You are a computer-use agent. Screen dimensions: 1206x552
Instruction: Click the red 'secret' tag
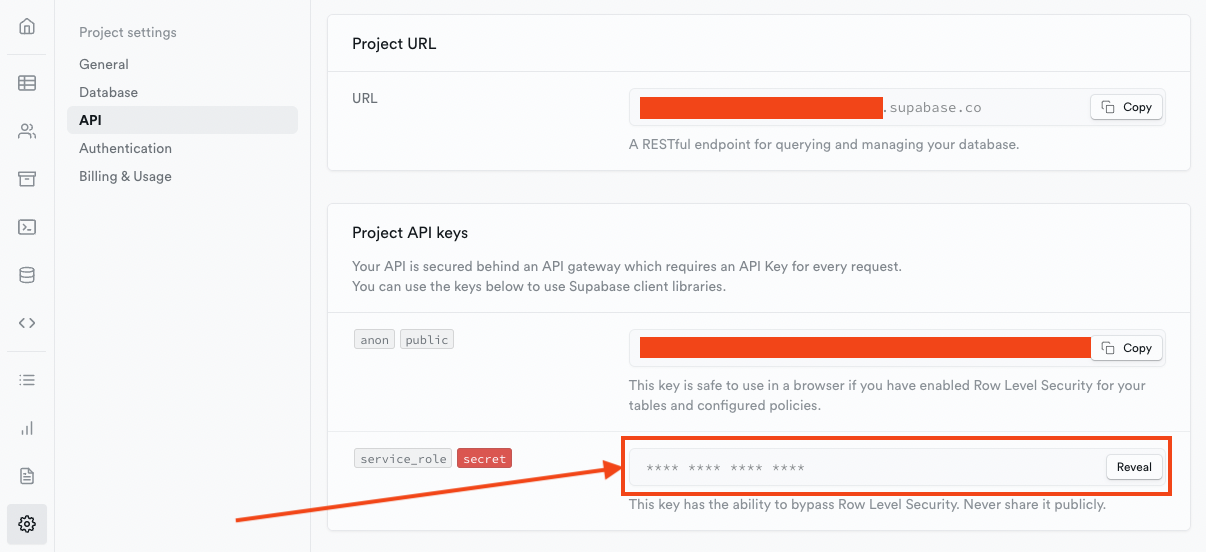485,459
